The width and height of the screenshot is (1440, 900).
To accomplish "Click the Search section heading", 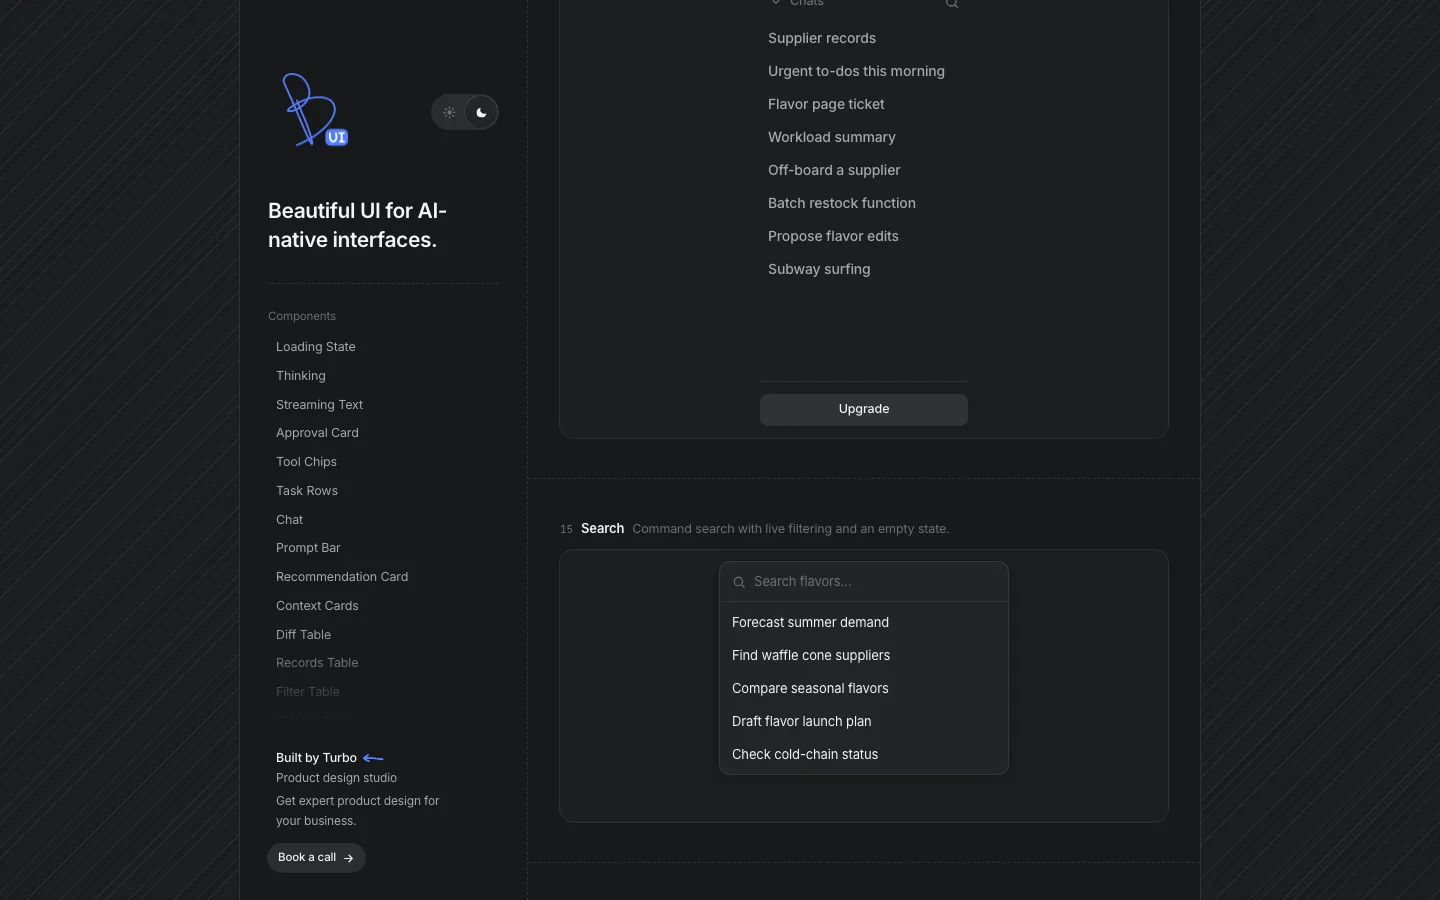I will pyautogui.click(x=602, y=529).
